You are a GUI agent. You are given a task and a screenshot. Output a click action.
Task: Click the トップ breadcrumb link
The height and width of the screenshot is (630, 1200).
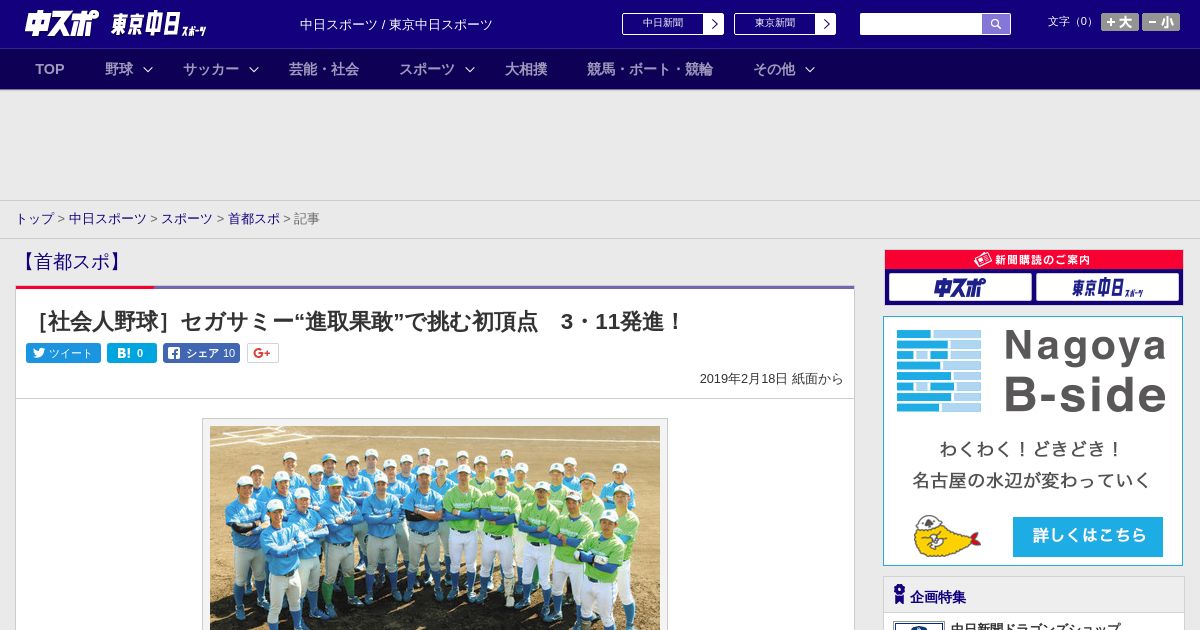pyautogui.click(x=34, y=218)
